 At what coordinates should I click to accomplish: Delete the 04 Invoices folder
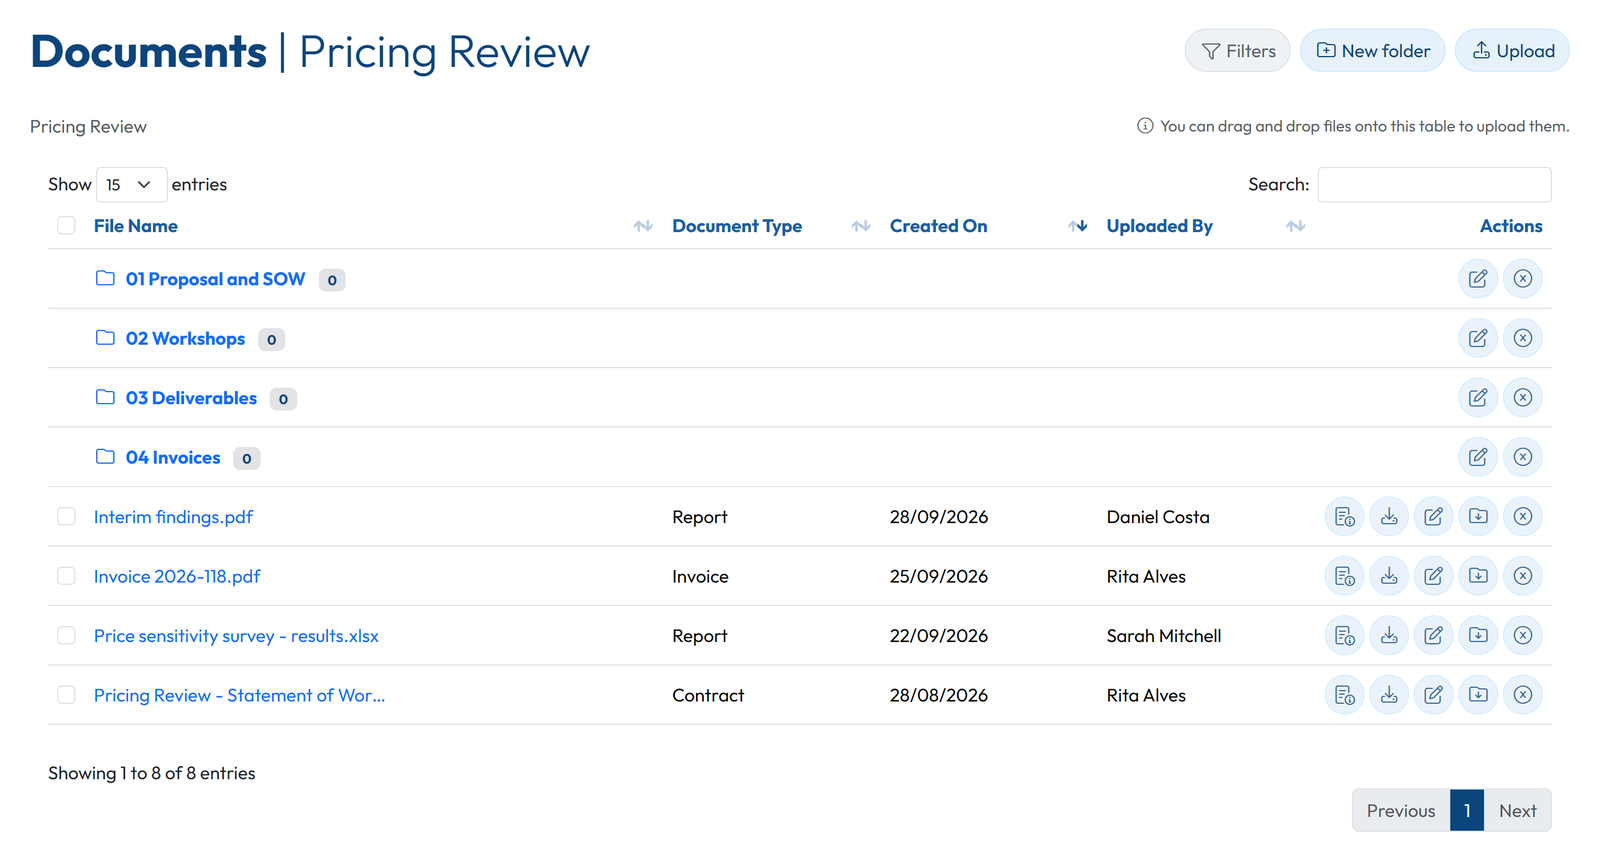click(x=1523, y=457)
